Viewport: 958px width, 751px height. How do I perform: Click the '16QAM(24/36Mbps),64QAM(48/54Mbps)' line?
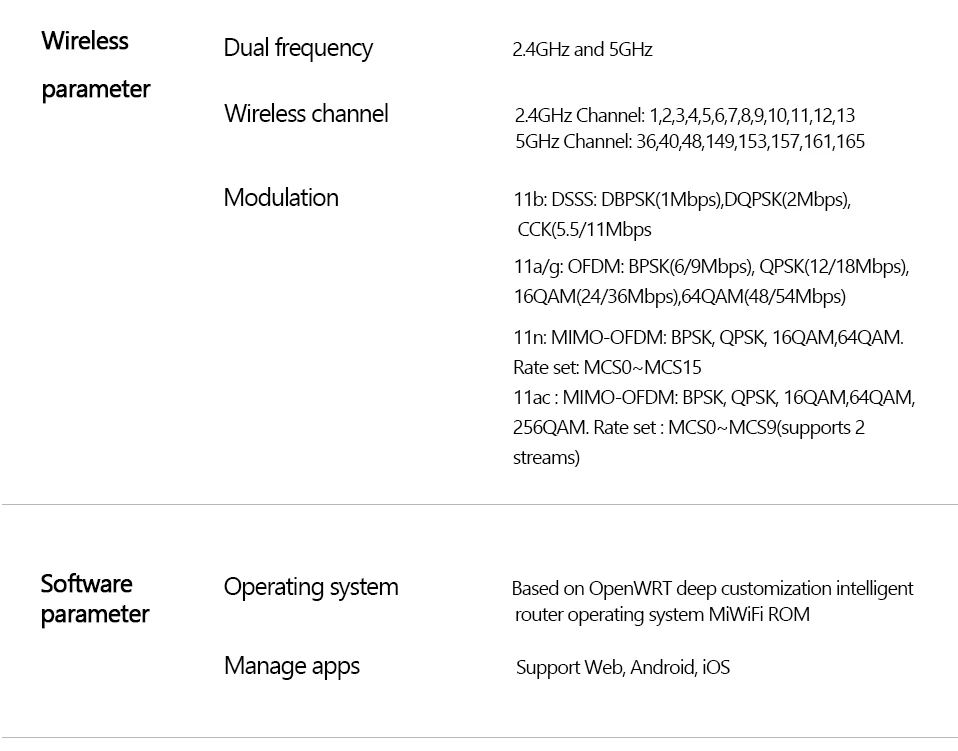click(679, 297)
